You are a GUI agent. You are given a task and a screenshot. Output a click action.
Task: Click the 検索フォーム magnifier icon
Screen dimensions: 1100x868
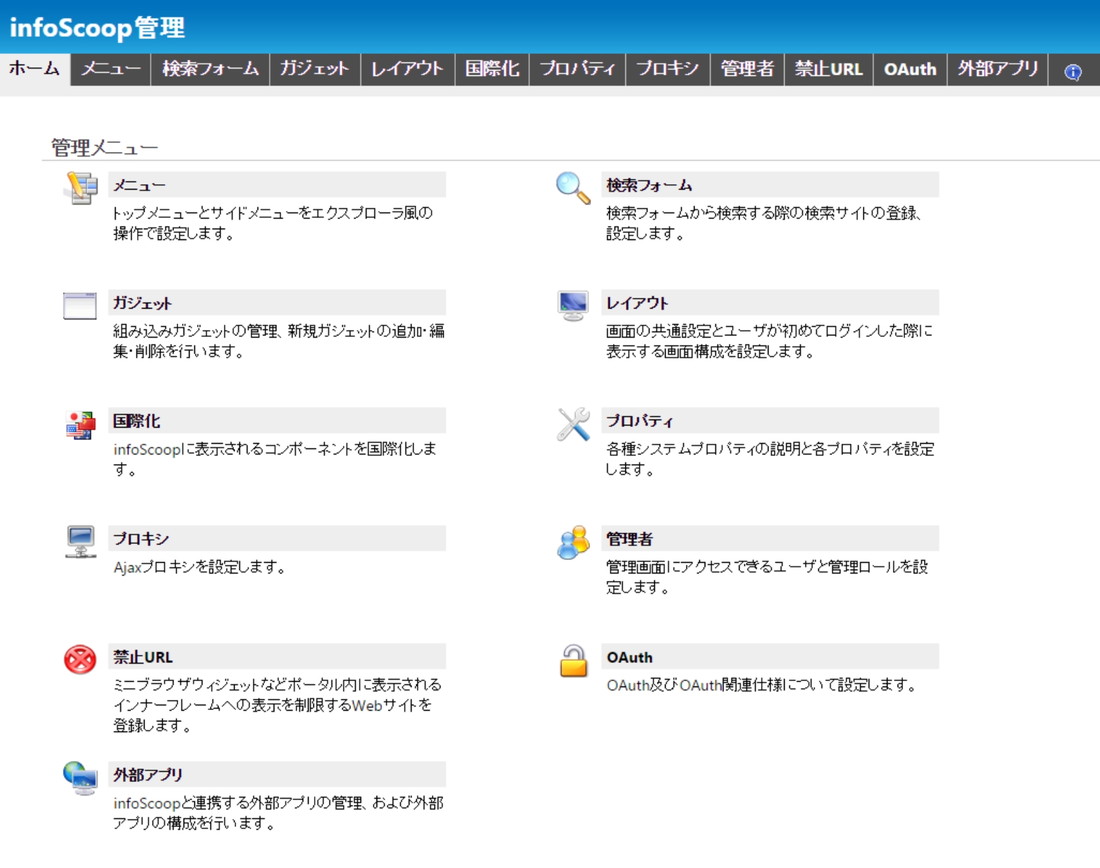573,188
